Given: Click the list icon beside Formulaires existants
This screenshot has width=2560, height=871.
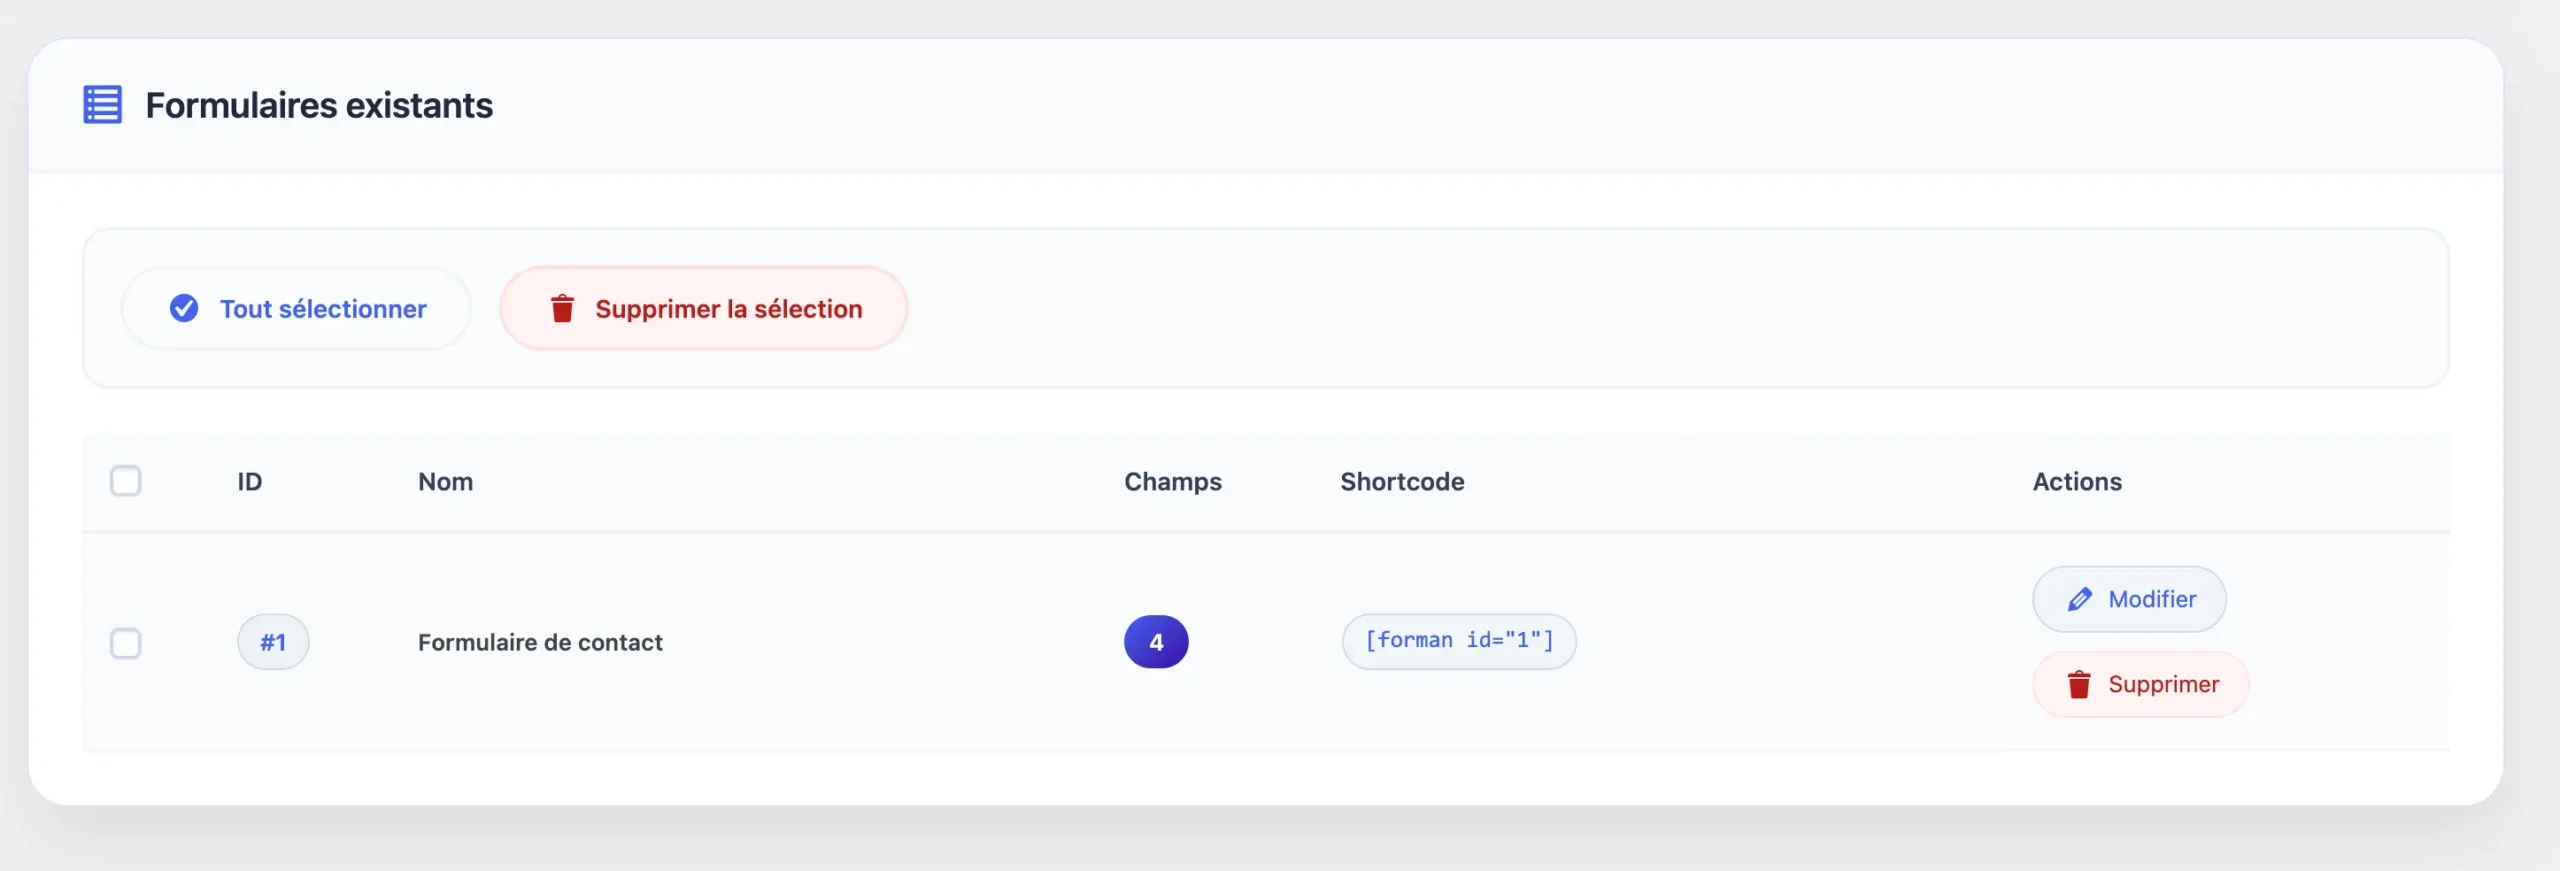Looking at the screenshot, I should 102,105.
